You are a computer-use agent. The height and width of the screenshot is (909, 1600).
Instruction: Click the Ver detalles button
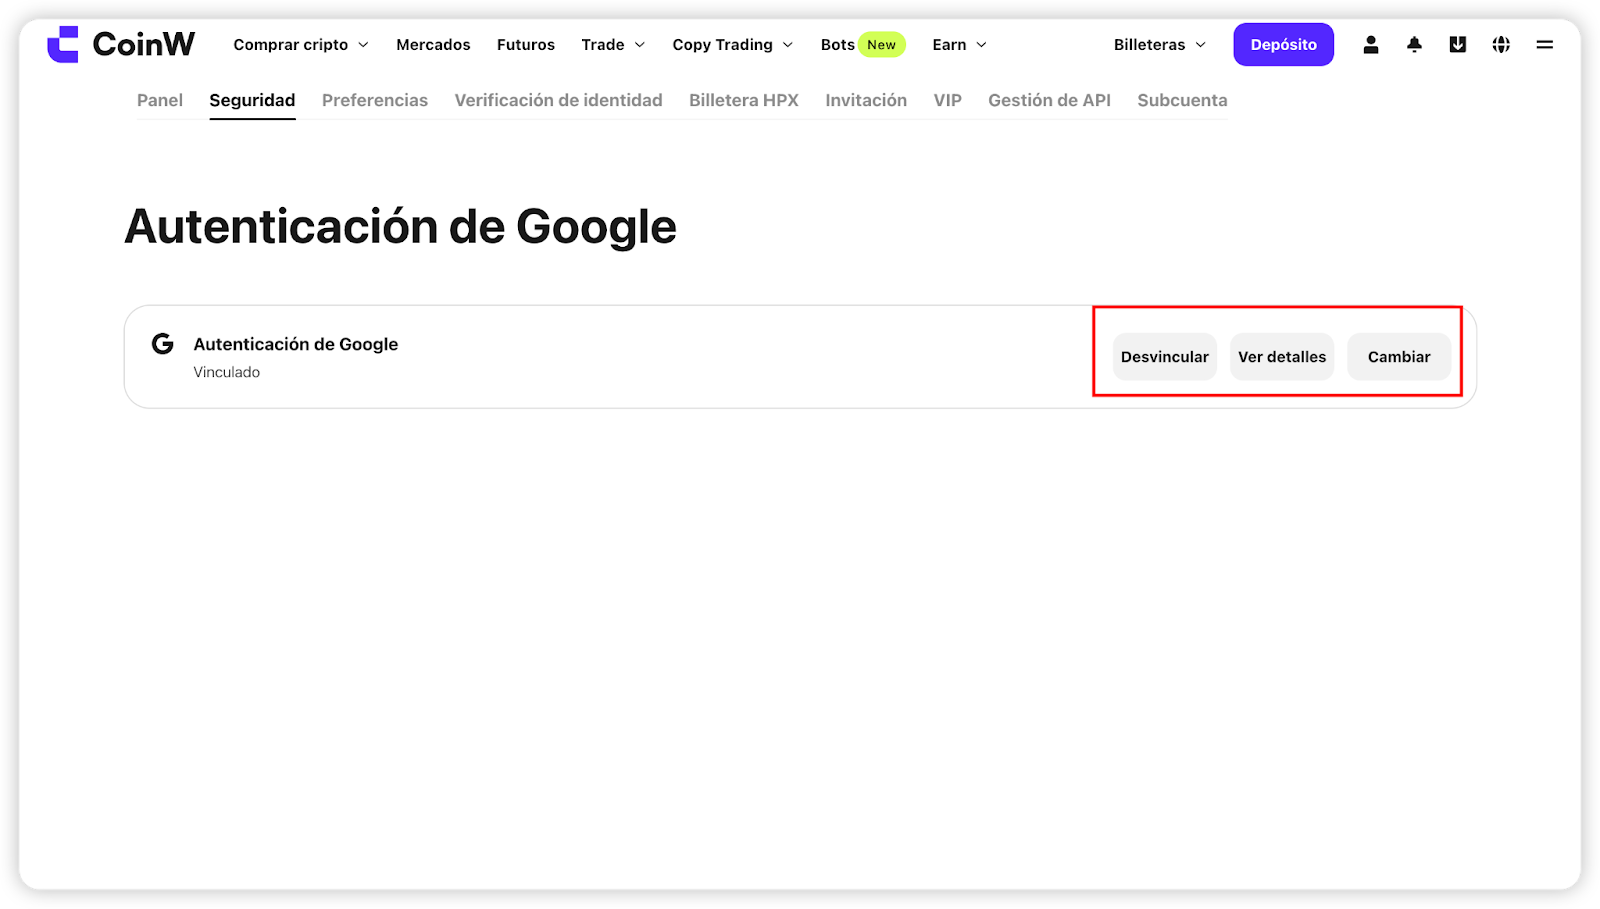tap(1282, 357)
